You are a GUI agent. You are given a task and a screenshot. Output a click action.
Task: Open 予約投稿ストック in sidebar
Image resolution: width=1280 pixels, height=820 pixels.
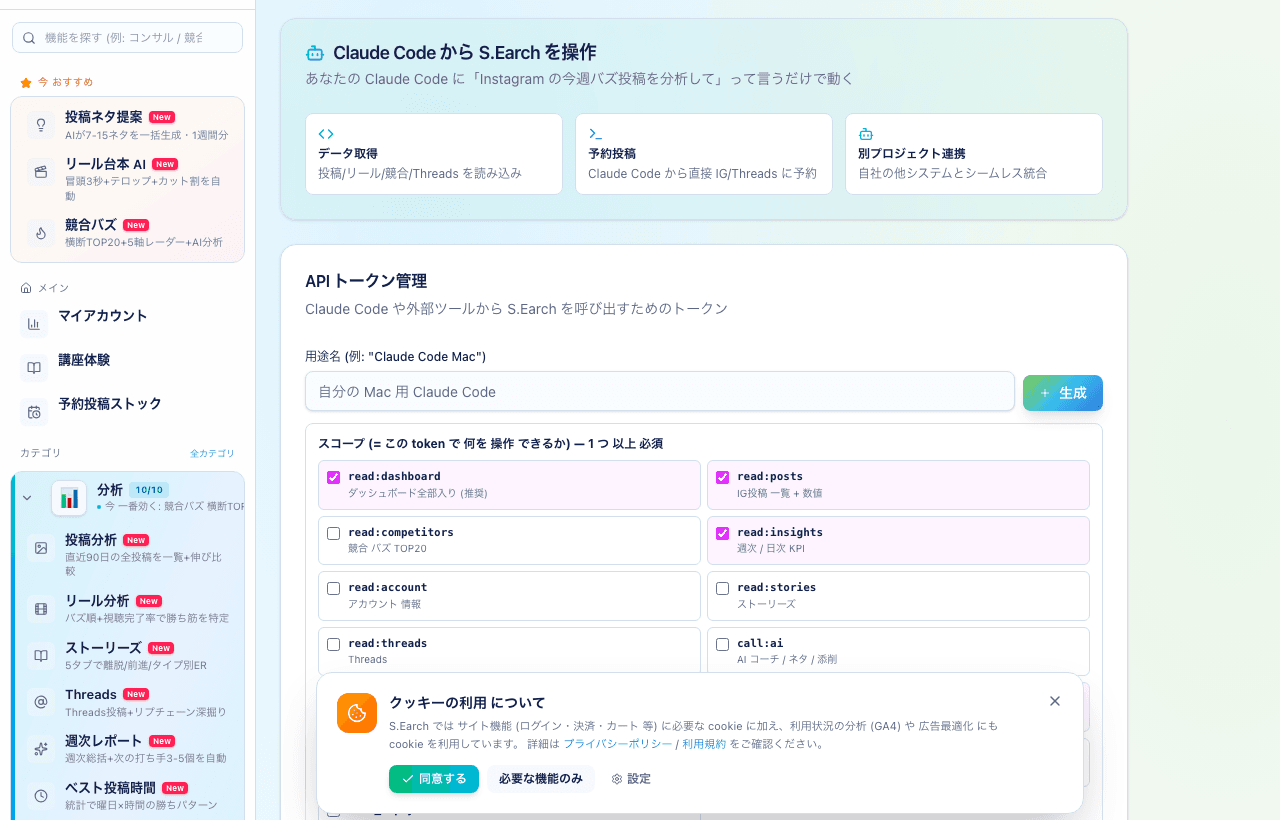pyautogui.click(x=128, y=412)
